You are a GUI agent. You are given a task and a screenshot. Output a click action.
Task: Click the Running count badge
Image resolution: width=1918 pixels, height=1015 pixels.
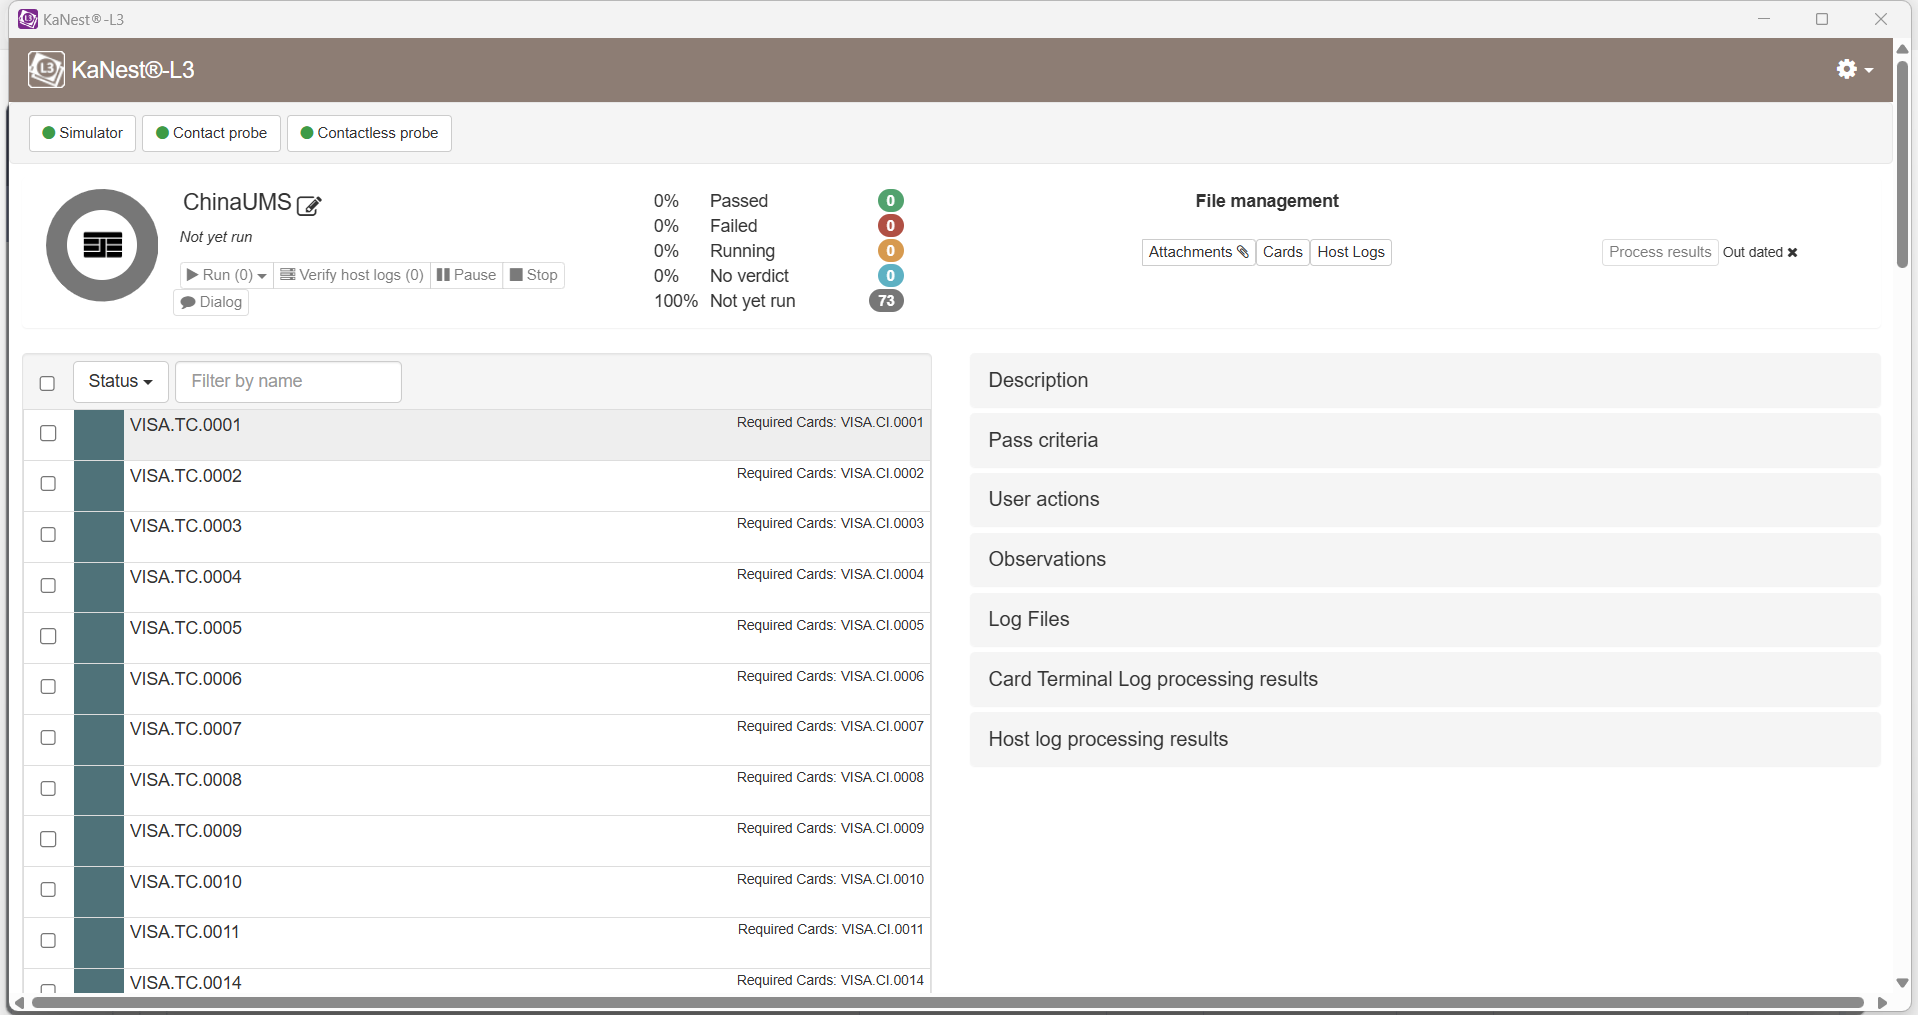(x=890, y=251)
